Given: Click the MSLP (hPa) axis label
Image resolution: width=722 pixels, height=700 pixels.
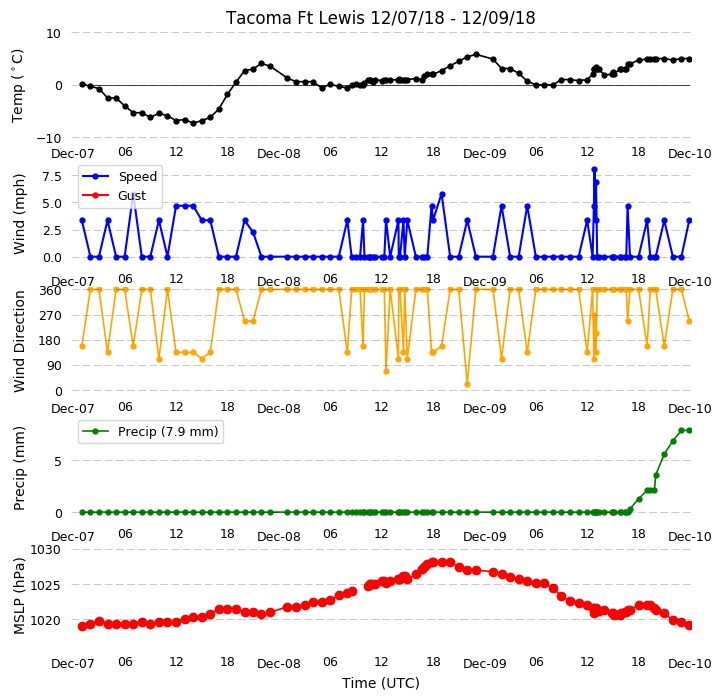Looking at the screenshot, I should 18,596.
